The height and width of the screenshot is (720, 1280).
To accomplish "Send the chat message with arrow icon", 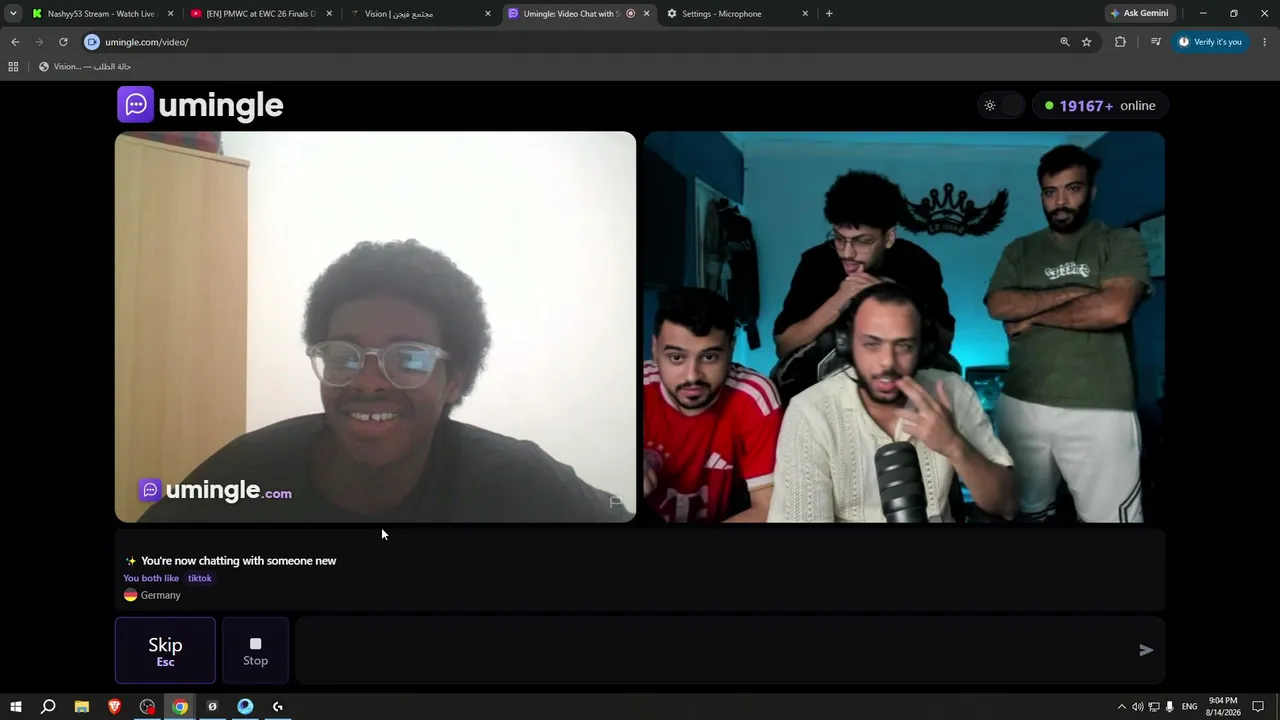I will click(1146, 650).
